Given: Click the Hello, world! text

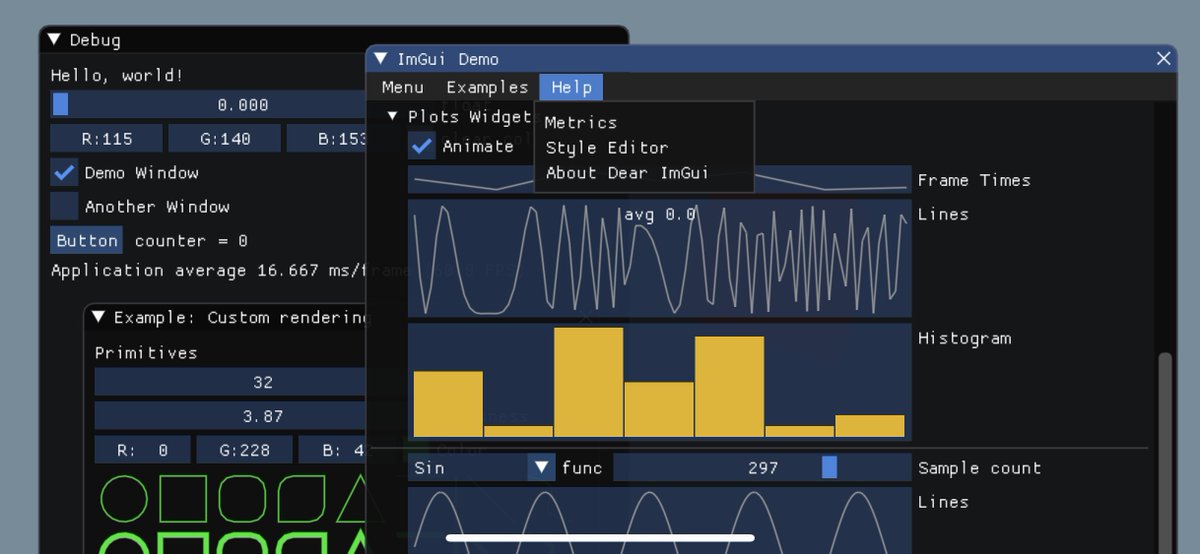Looking at the screenshot, I should pyautogui.click(x=117, y=75).
